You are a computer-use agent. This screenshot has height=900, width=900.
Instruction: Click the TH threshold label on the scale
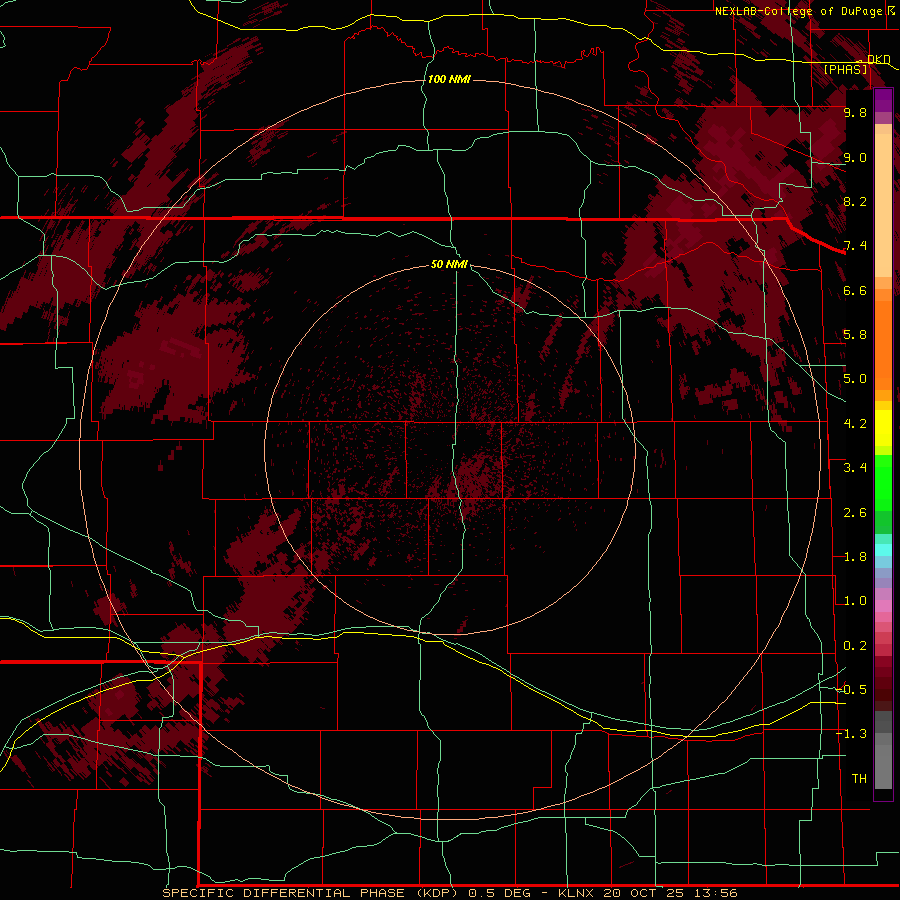pyautogui.click(x=859, y=778)
